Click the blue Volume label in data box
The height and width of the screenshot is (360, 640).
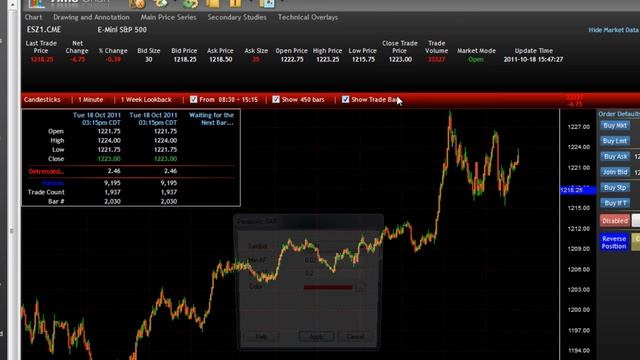point(53,183)
